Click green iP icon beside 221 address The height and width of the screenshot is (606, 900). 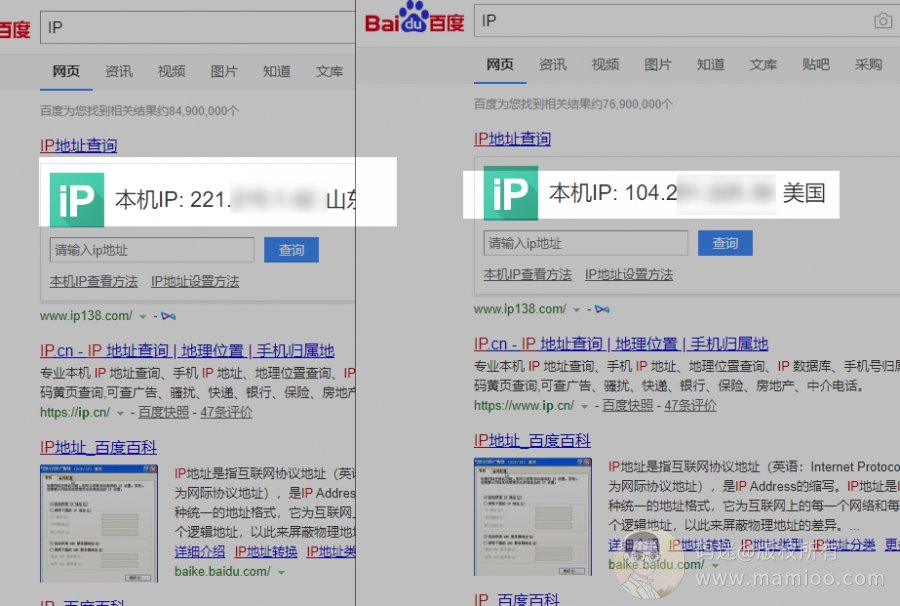77,199
